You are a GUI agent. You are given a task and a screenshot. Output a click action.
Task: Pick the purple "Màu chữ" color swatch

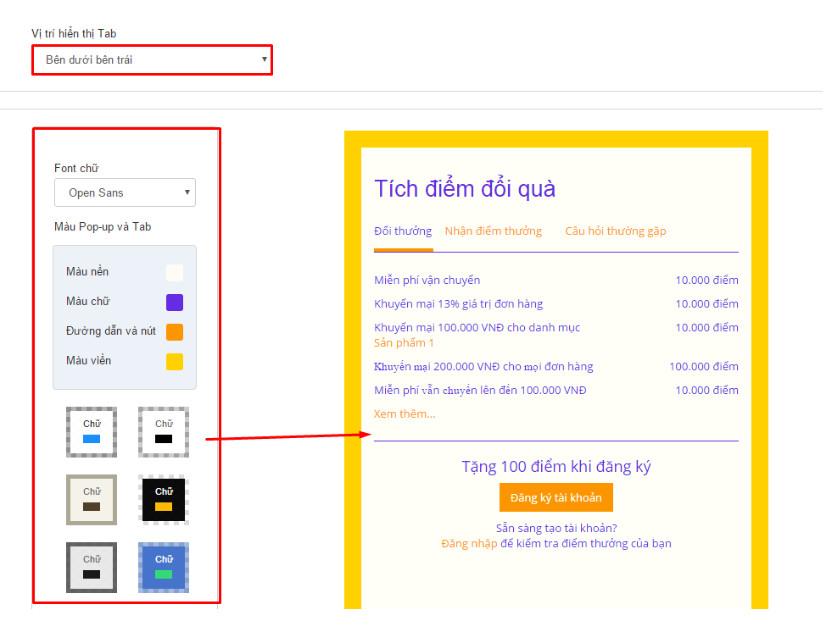pyautogui.click(x=174, y=302)
